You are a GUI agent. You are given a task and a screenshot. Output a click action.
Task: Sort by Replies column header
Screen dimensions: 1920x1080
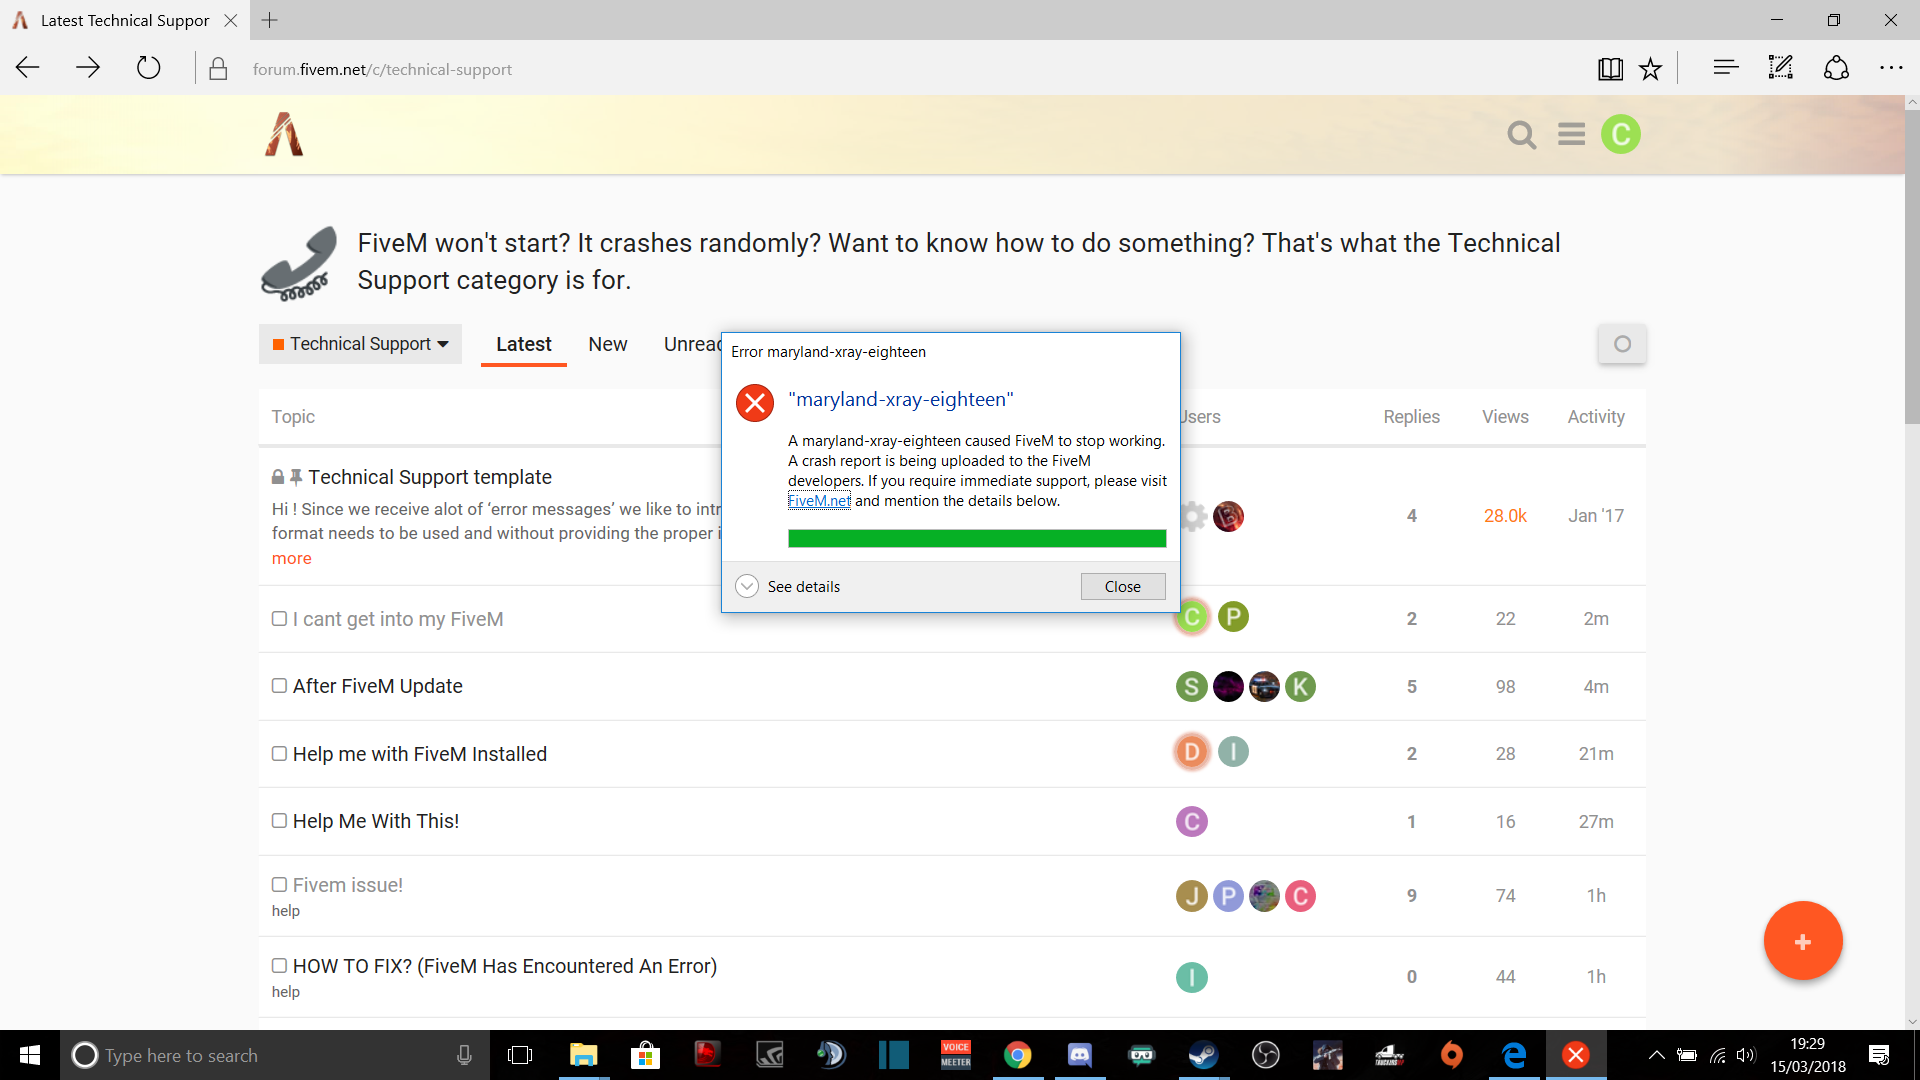pos(1411,417)
